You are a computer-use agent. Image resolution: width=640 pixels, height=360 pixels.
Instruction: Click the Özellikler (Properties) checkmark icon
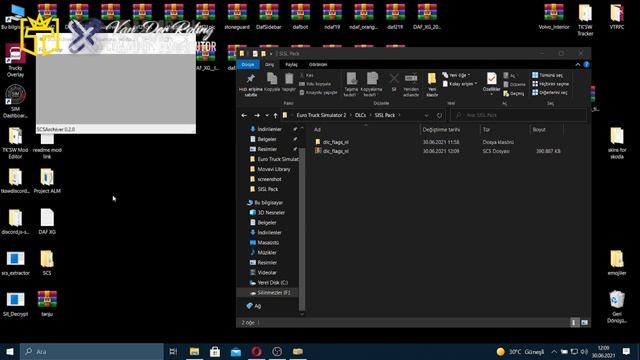point(491,78)
